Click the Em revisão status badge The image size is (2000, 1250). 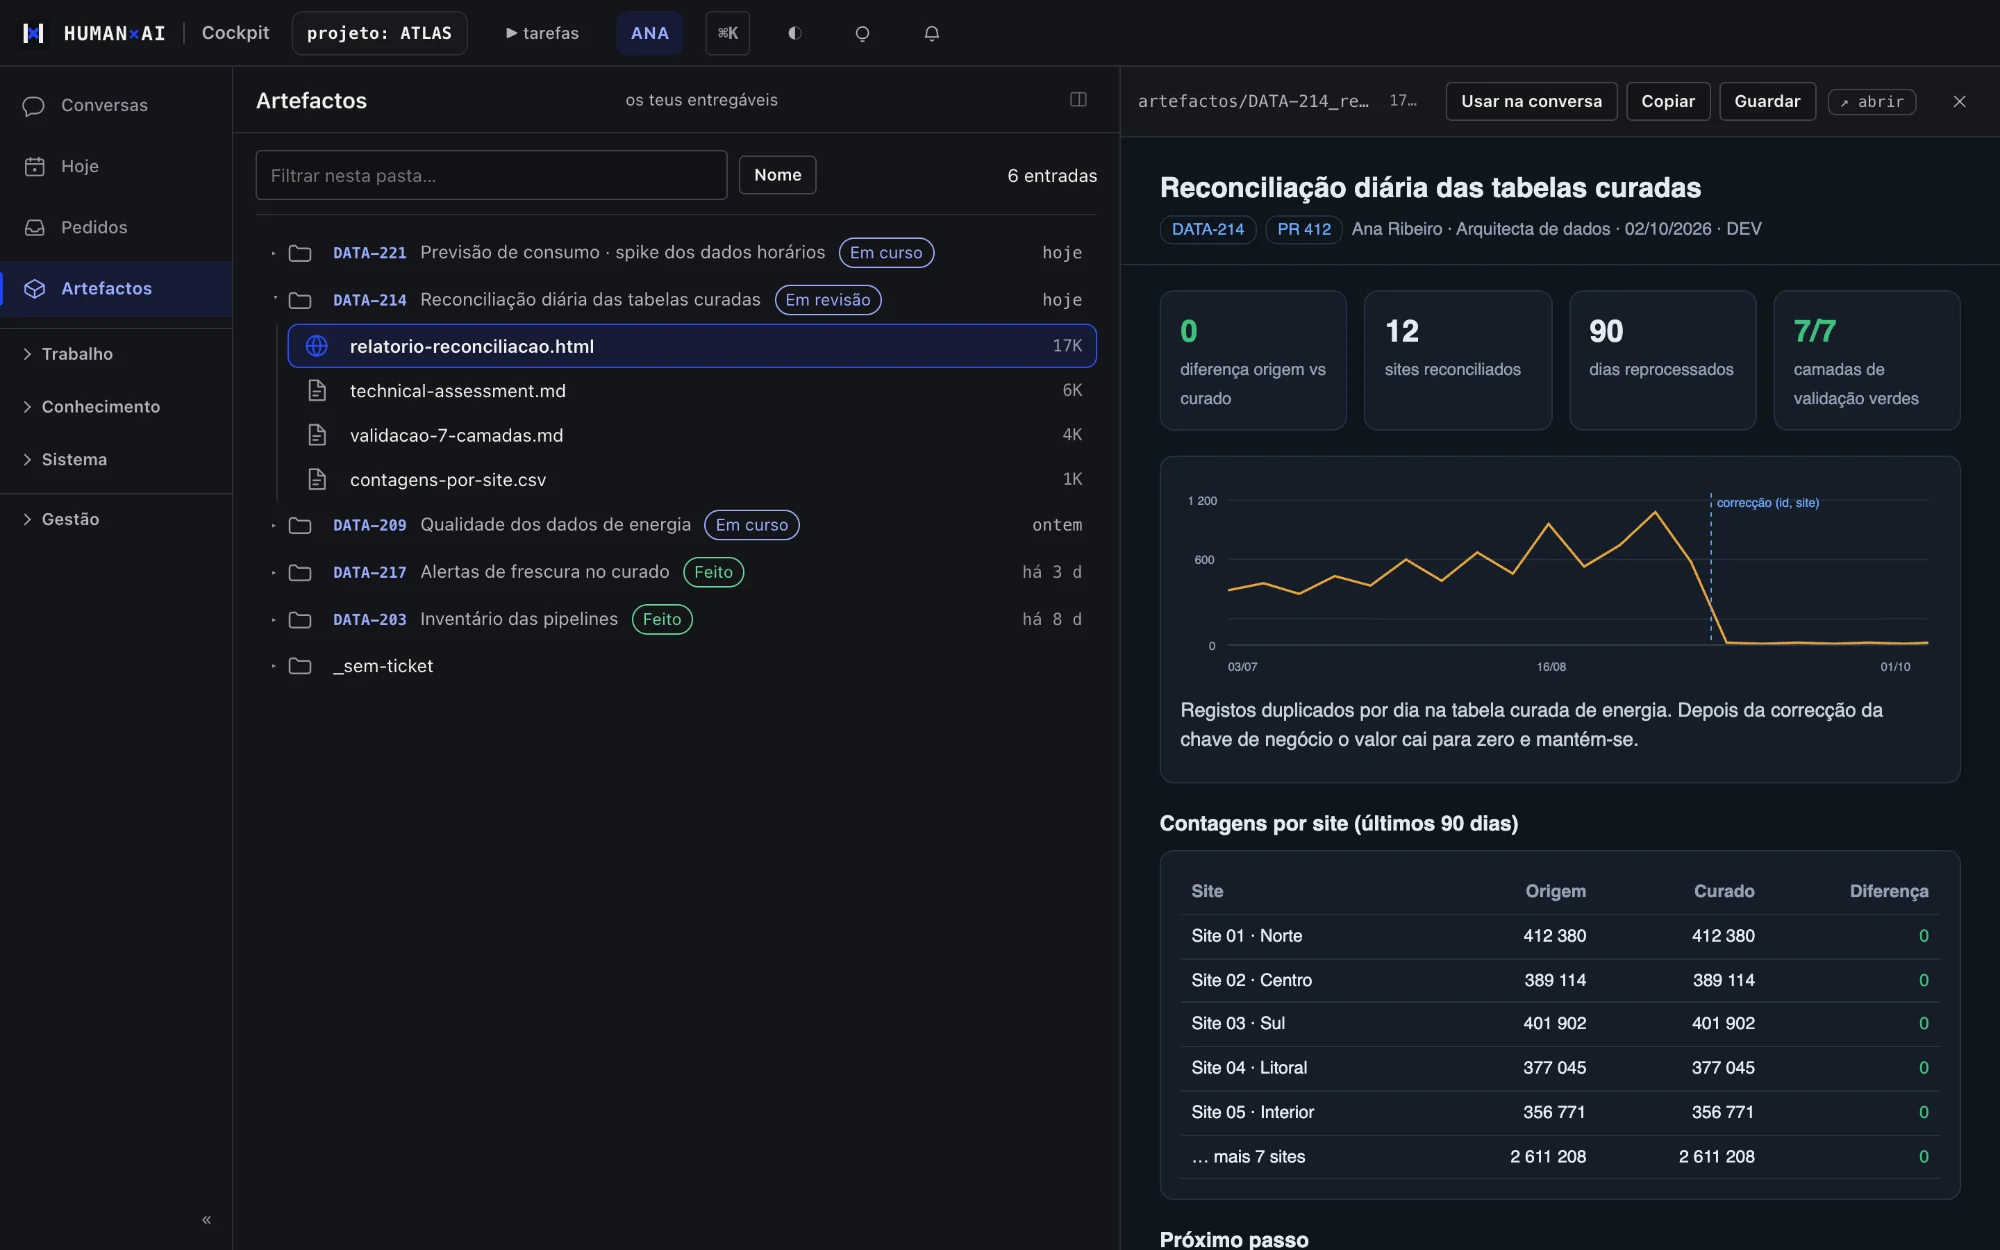pos(828,300)
